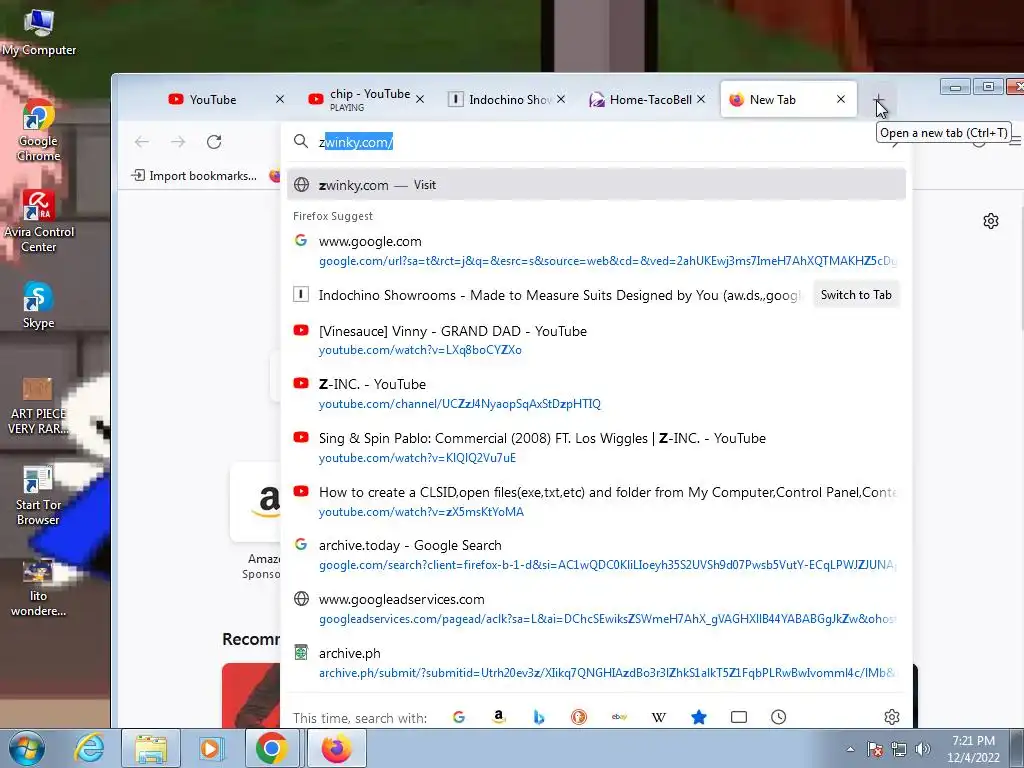Screen dimensions: 1024x768
Task: Search with eBay one-off engine icon
Action: [x=619, y=717]
